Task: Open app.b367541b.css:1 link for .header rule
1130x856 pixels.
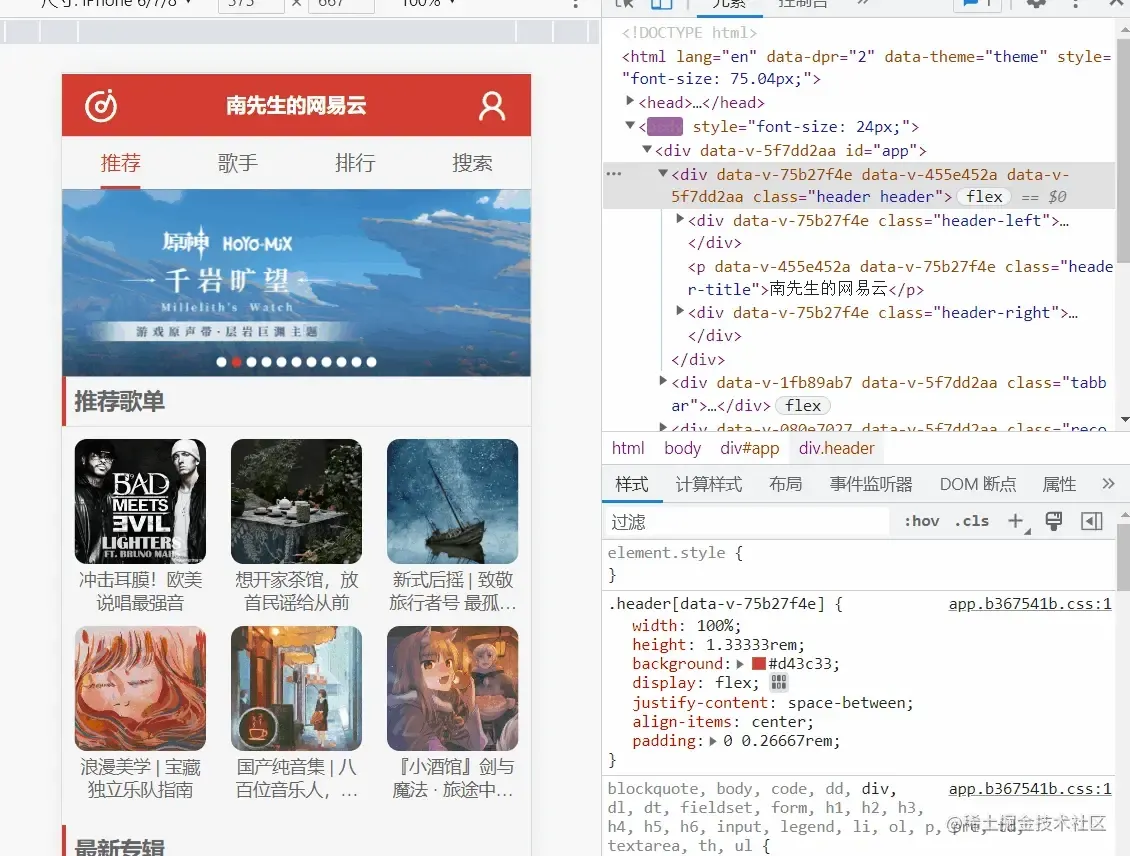Action: [1030, 604]
